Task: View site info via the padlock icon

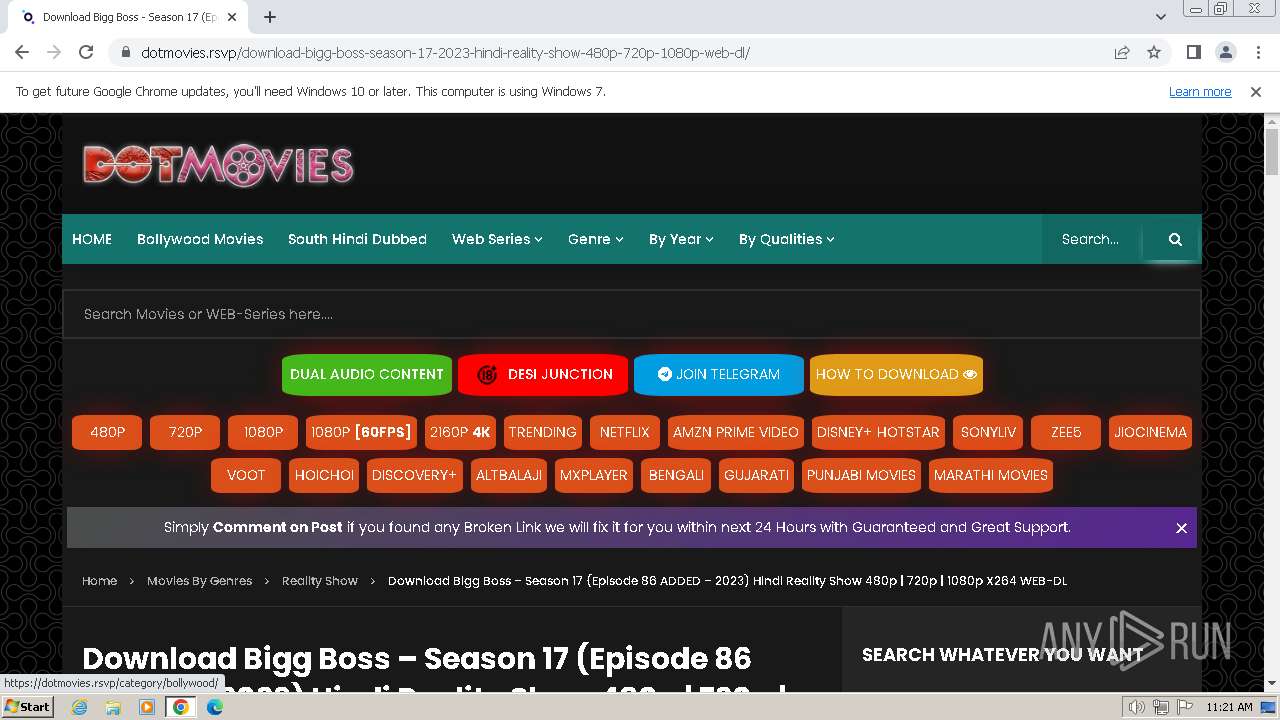Action: pos(125,53)
